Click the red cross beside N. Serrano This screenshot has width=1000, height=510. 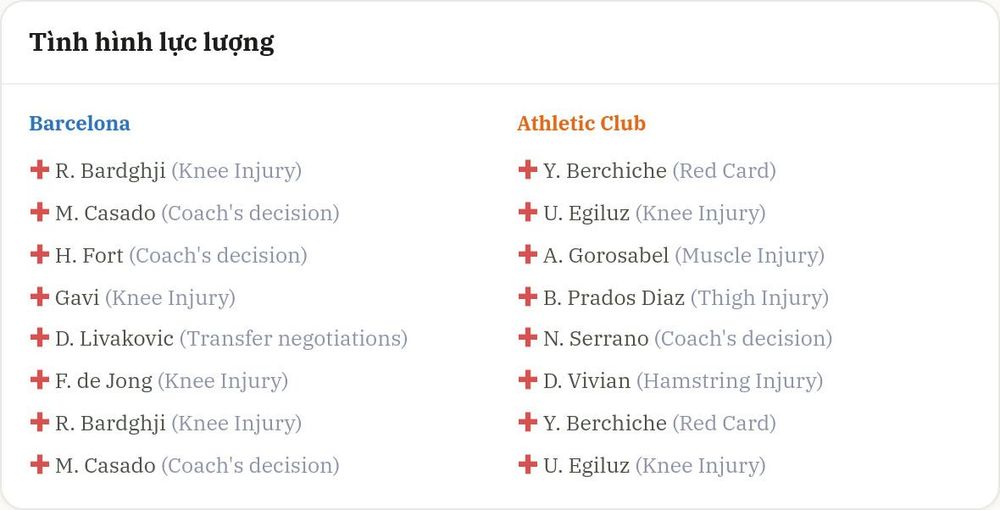tap(527, 337)
